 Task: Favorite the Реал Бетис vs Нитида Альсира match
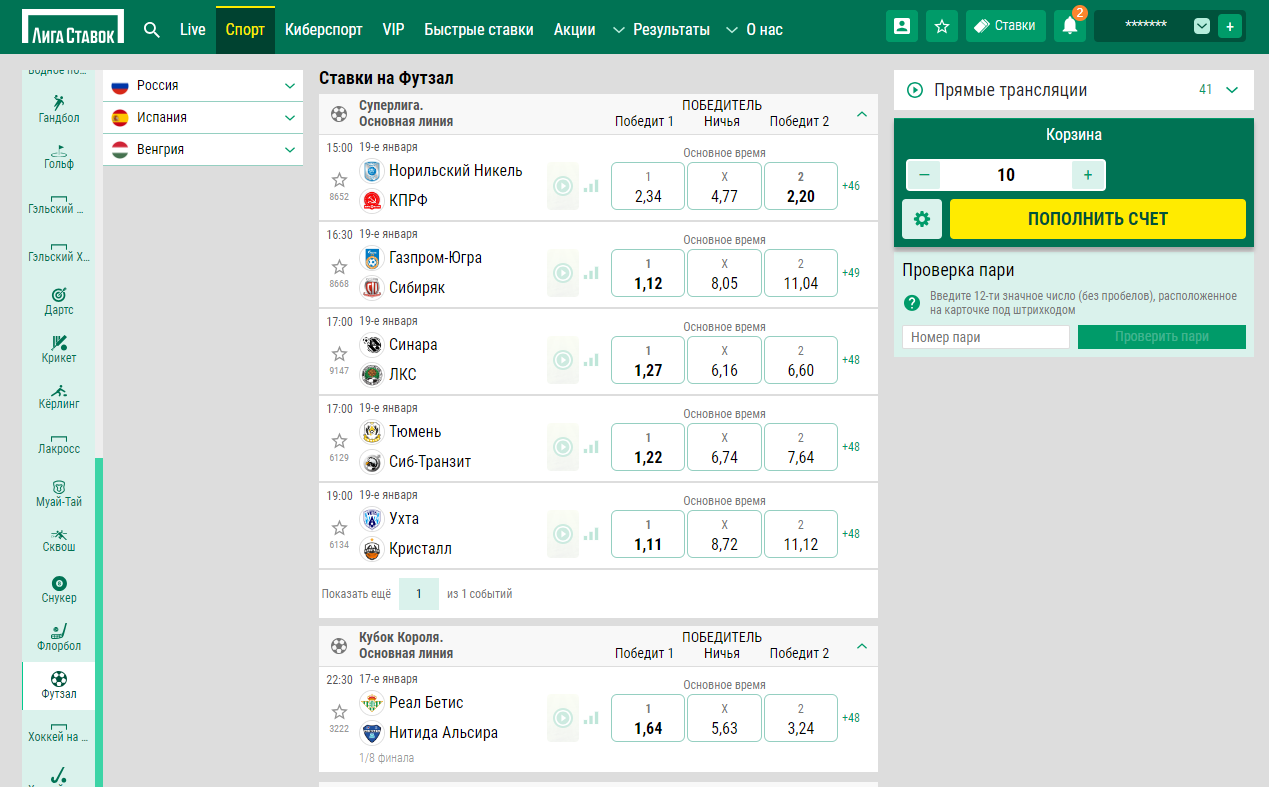coord(339,712)
